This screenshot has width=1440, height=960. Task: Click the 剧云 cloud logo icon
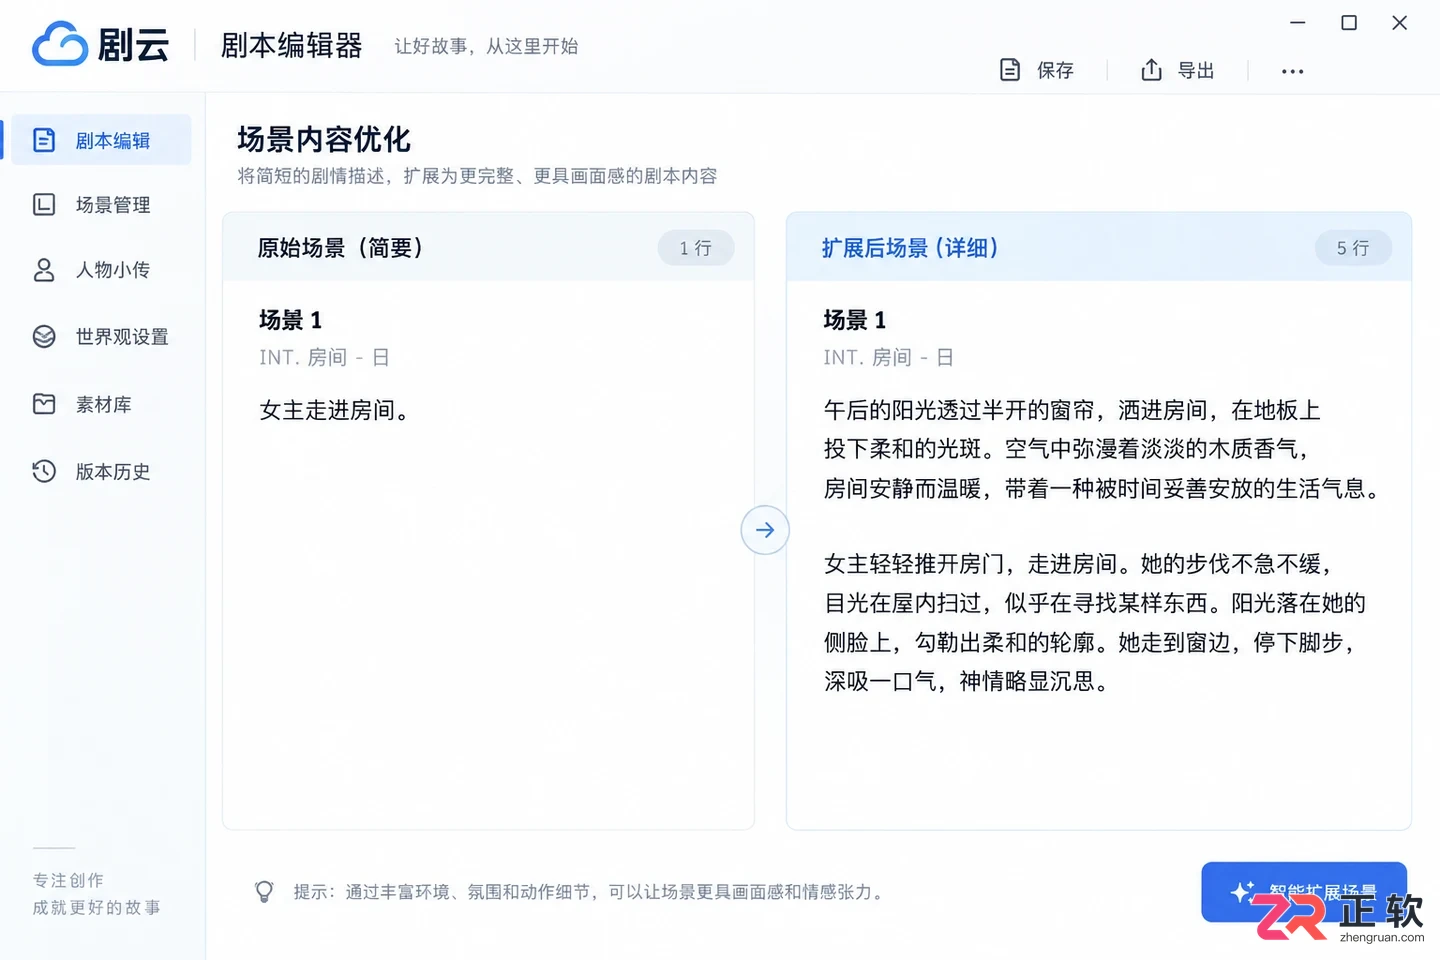[x=60, y=44]
